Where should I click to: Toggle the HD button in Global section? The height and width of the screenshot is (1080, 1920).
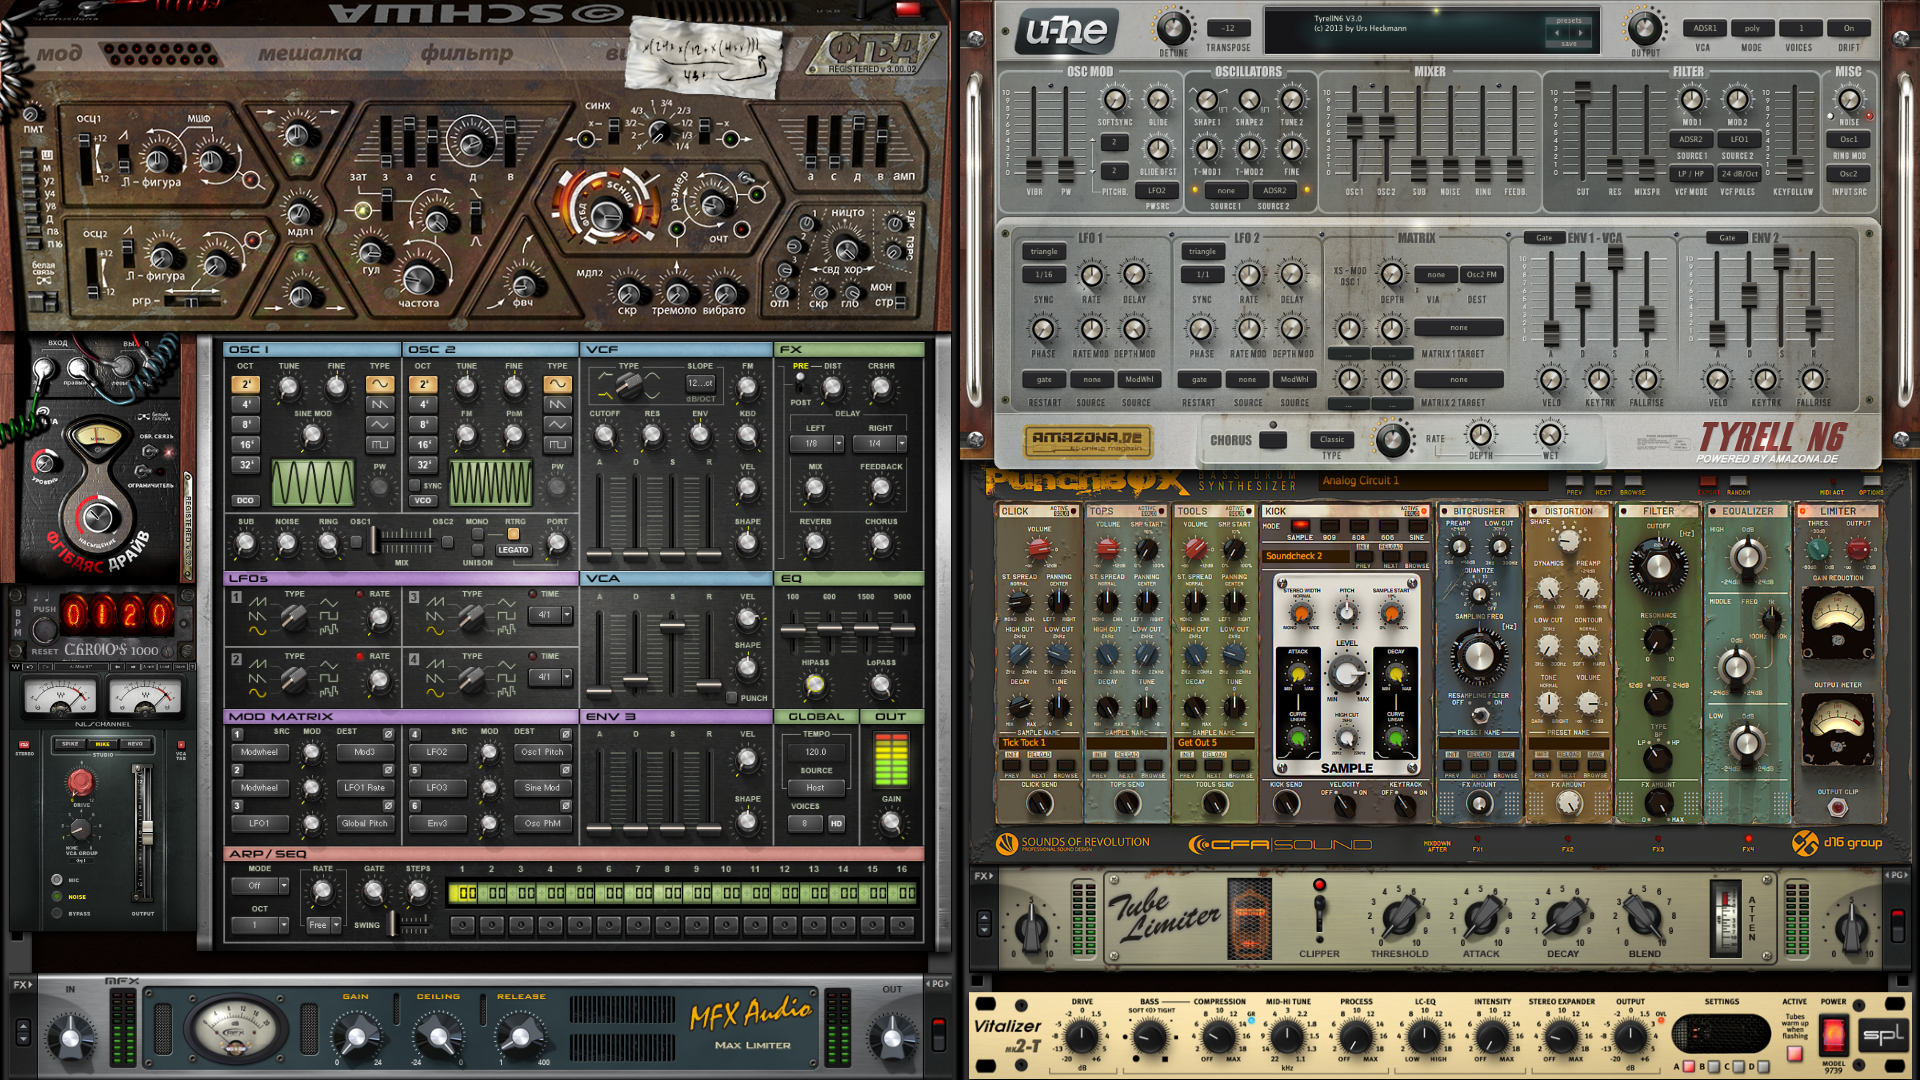click(836, 823)
